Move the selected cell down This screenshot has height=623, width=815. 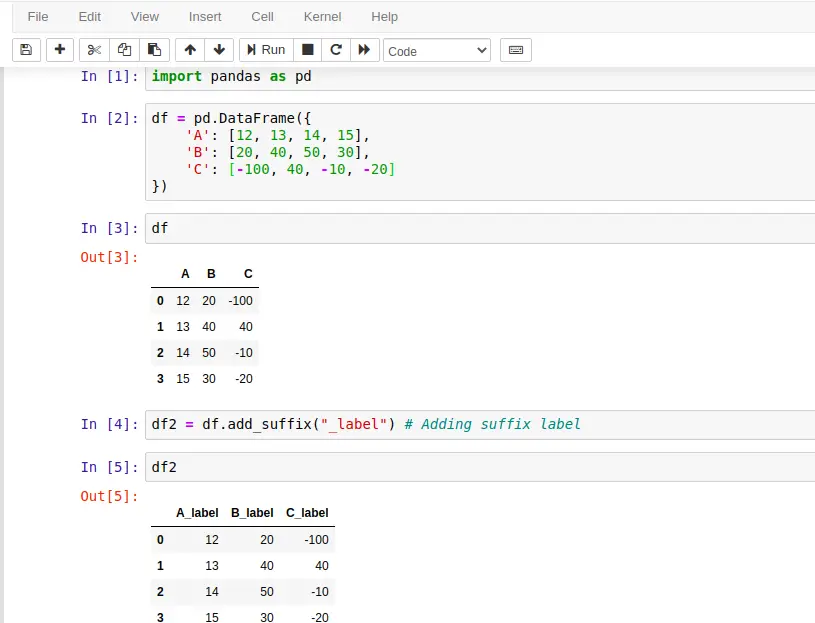[217, 49]
